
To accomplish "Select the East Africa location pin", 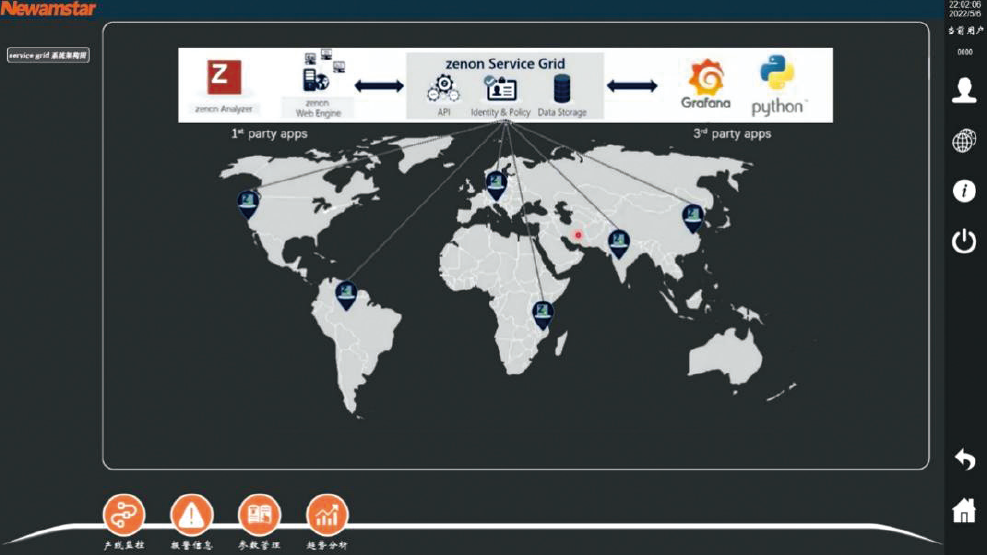I will tap(542, 315).
